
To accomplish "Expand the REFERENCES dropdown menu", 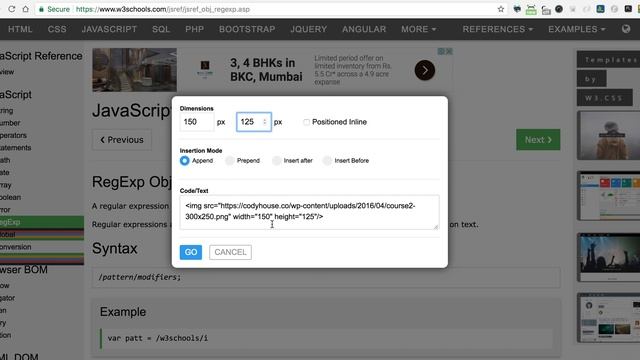I will tap(498, 29).
